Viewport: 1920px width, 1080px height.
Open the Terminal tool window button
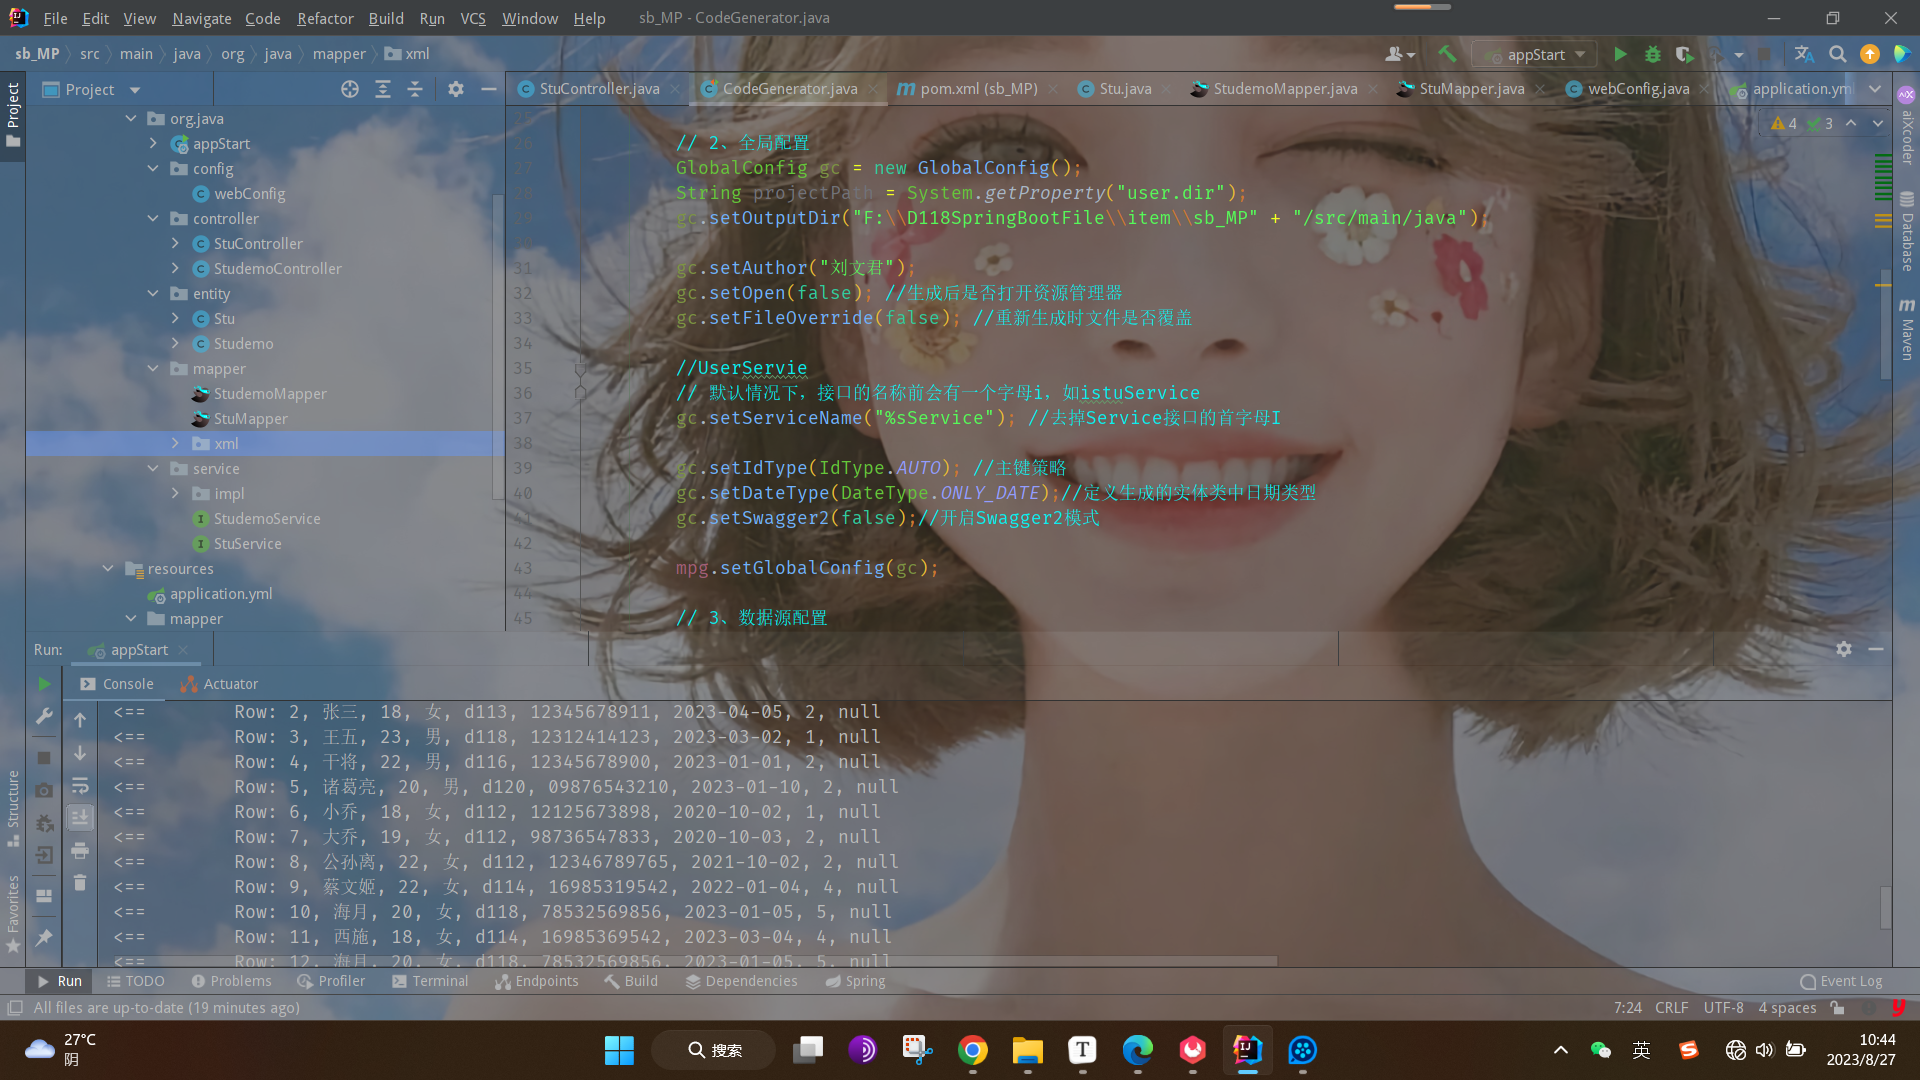tap(430, 981)
